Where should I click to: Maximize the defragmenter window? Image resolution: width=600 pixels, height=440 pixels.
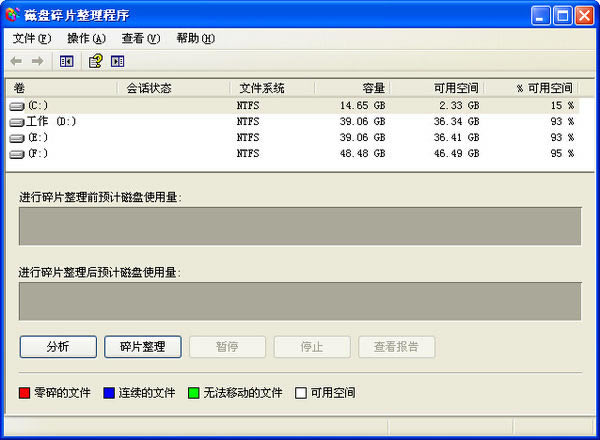coord(562,15)
